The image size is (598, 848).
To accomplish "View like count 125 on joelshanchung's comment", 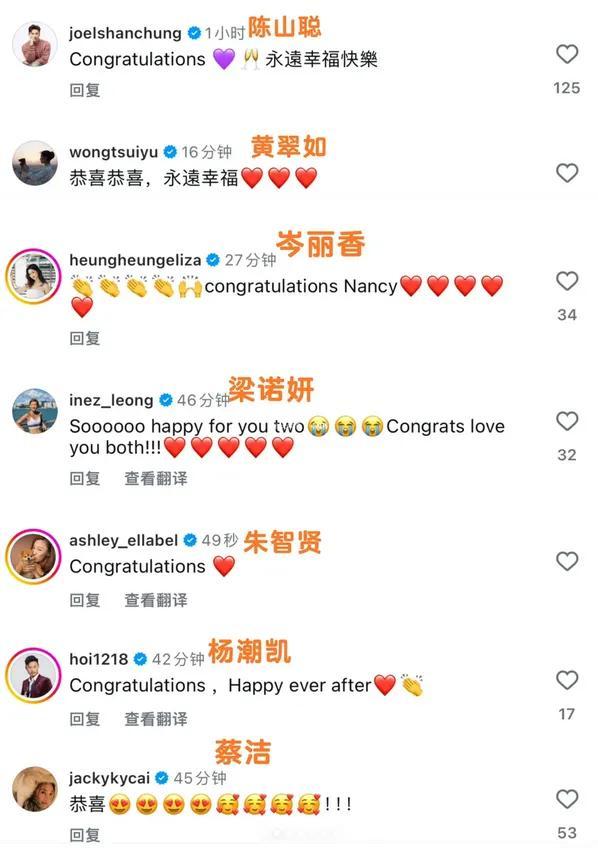I will pos(567,88).
